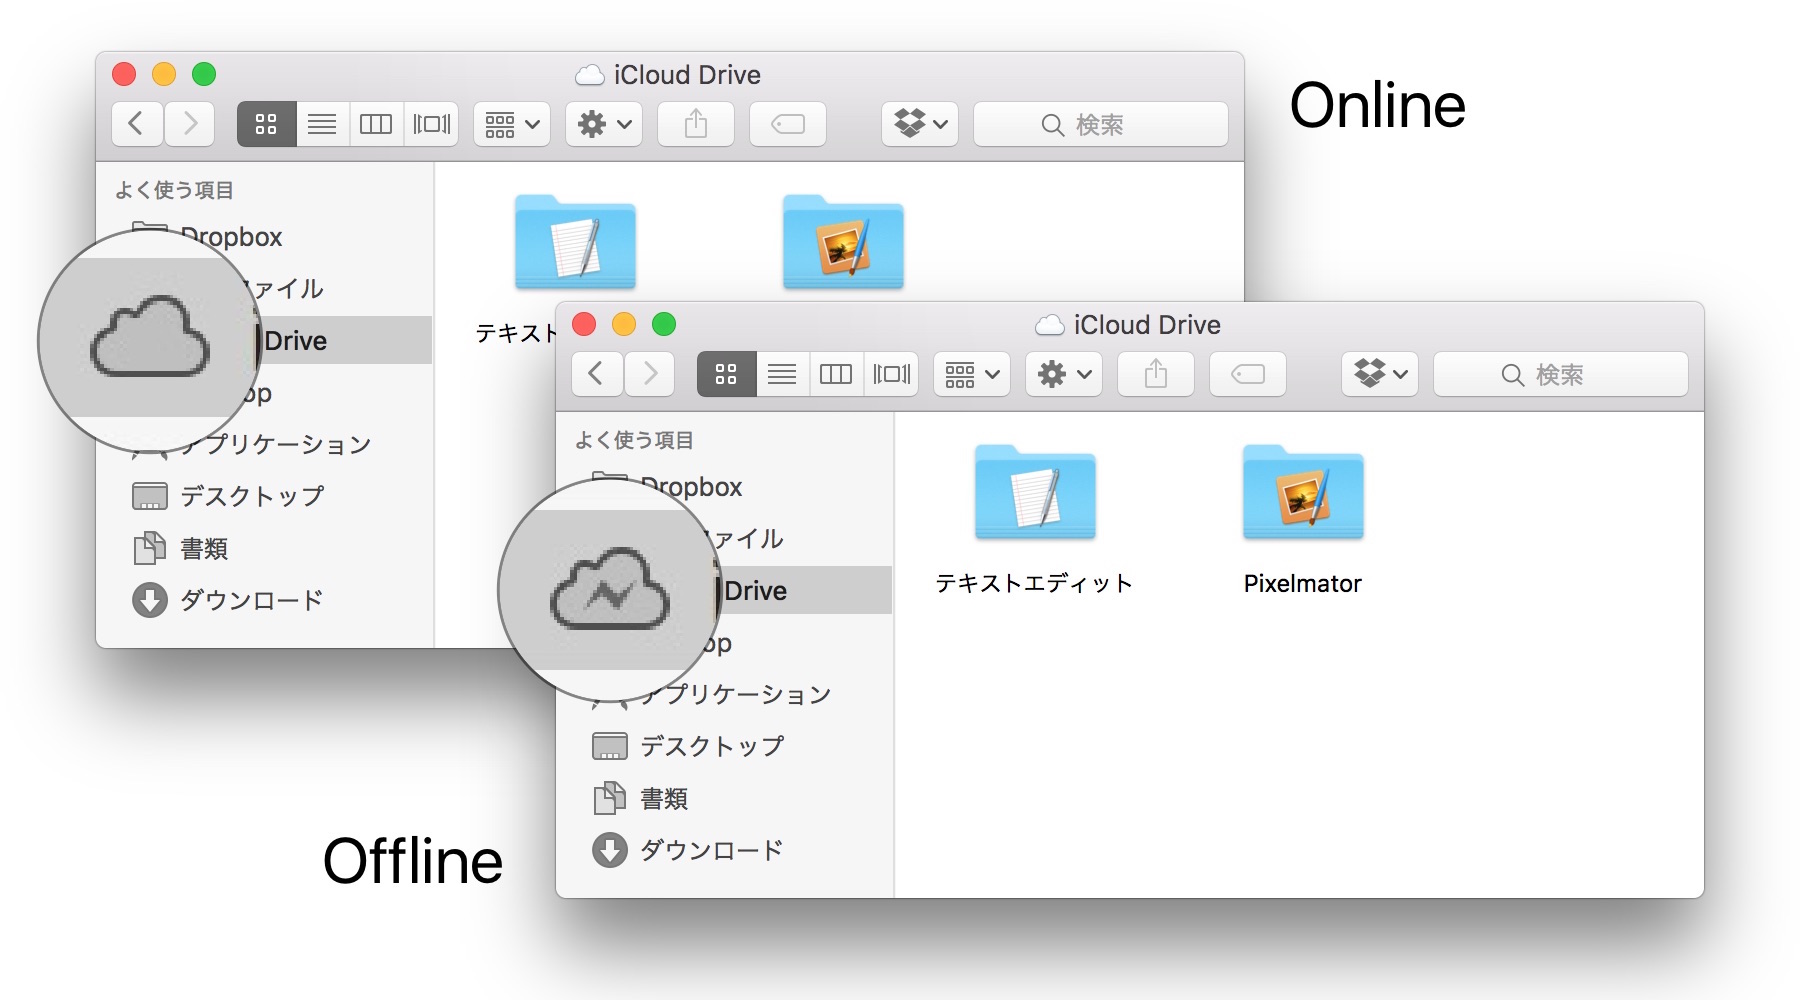This screenshot has width=1800, height=1000.
Task: Open gear action menu in Online window
Action: pyautogui.click(x=604, y=124)
